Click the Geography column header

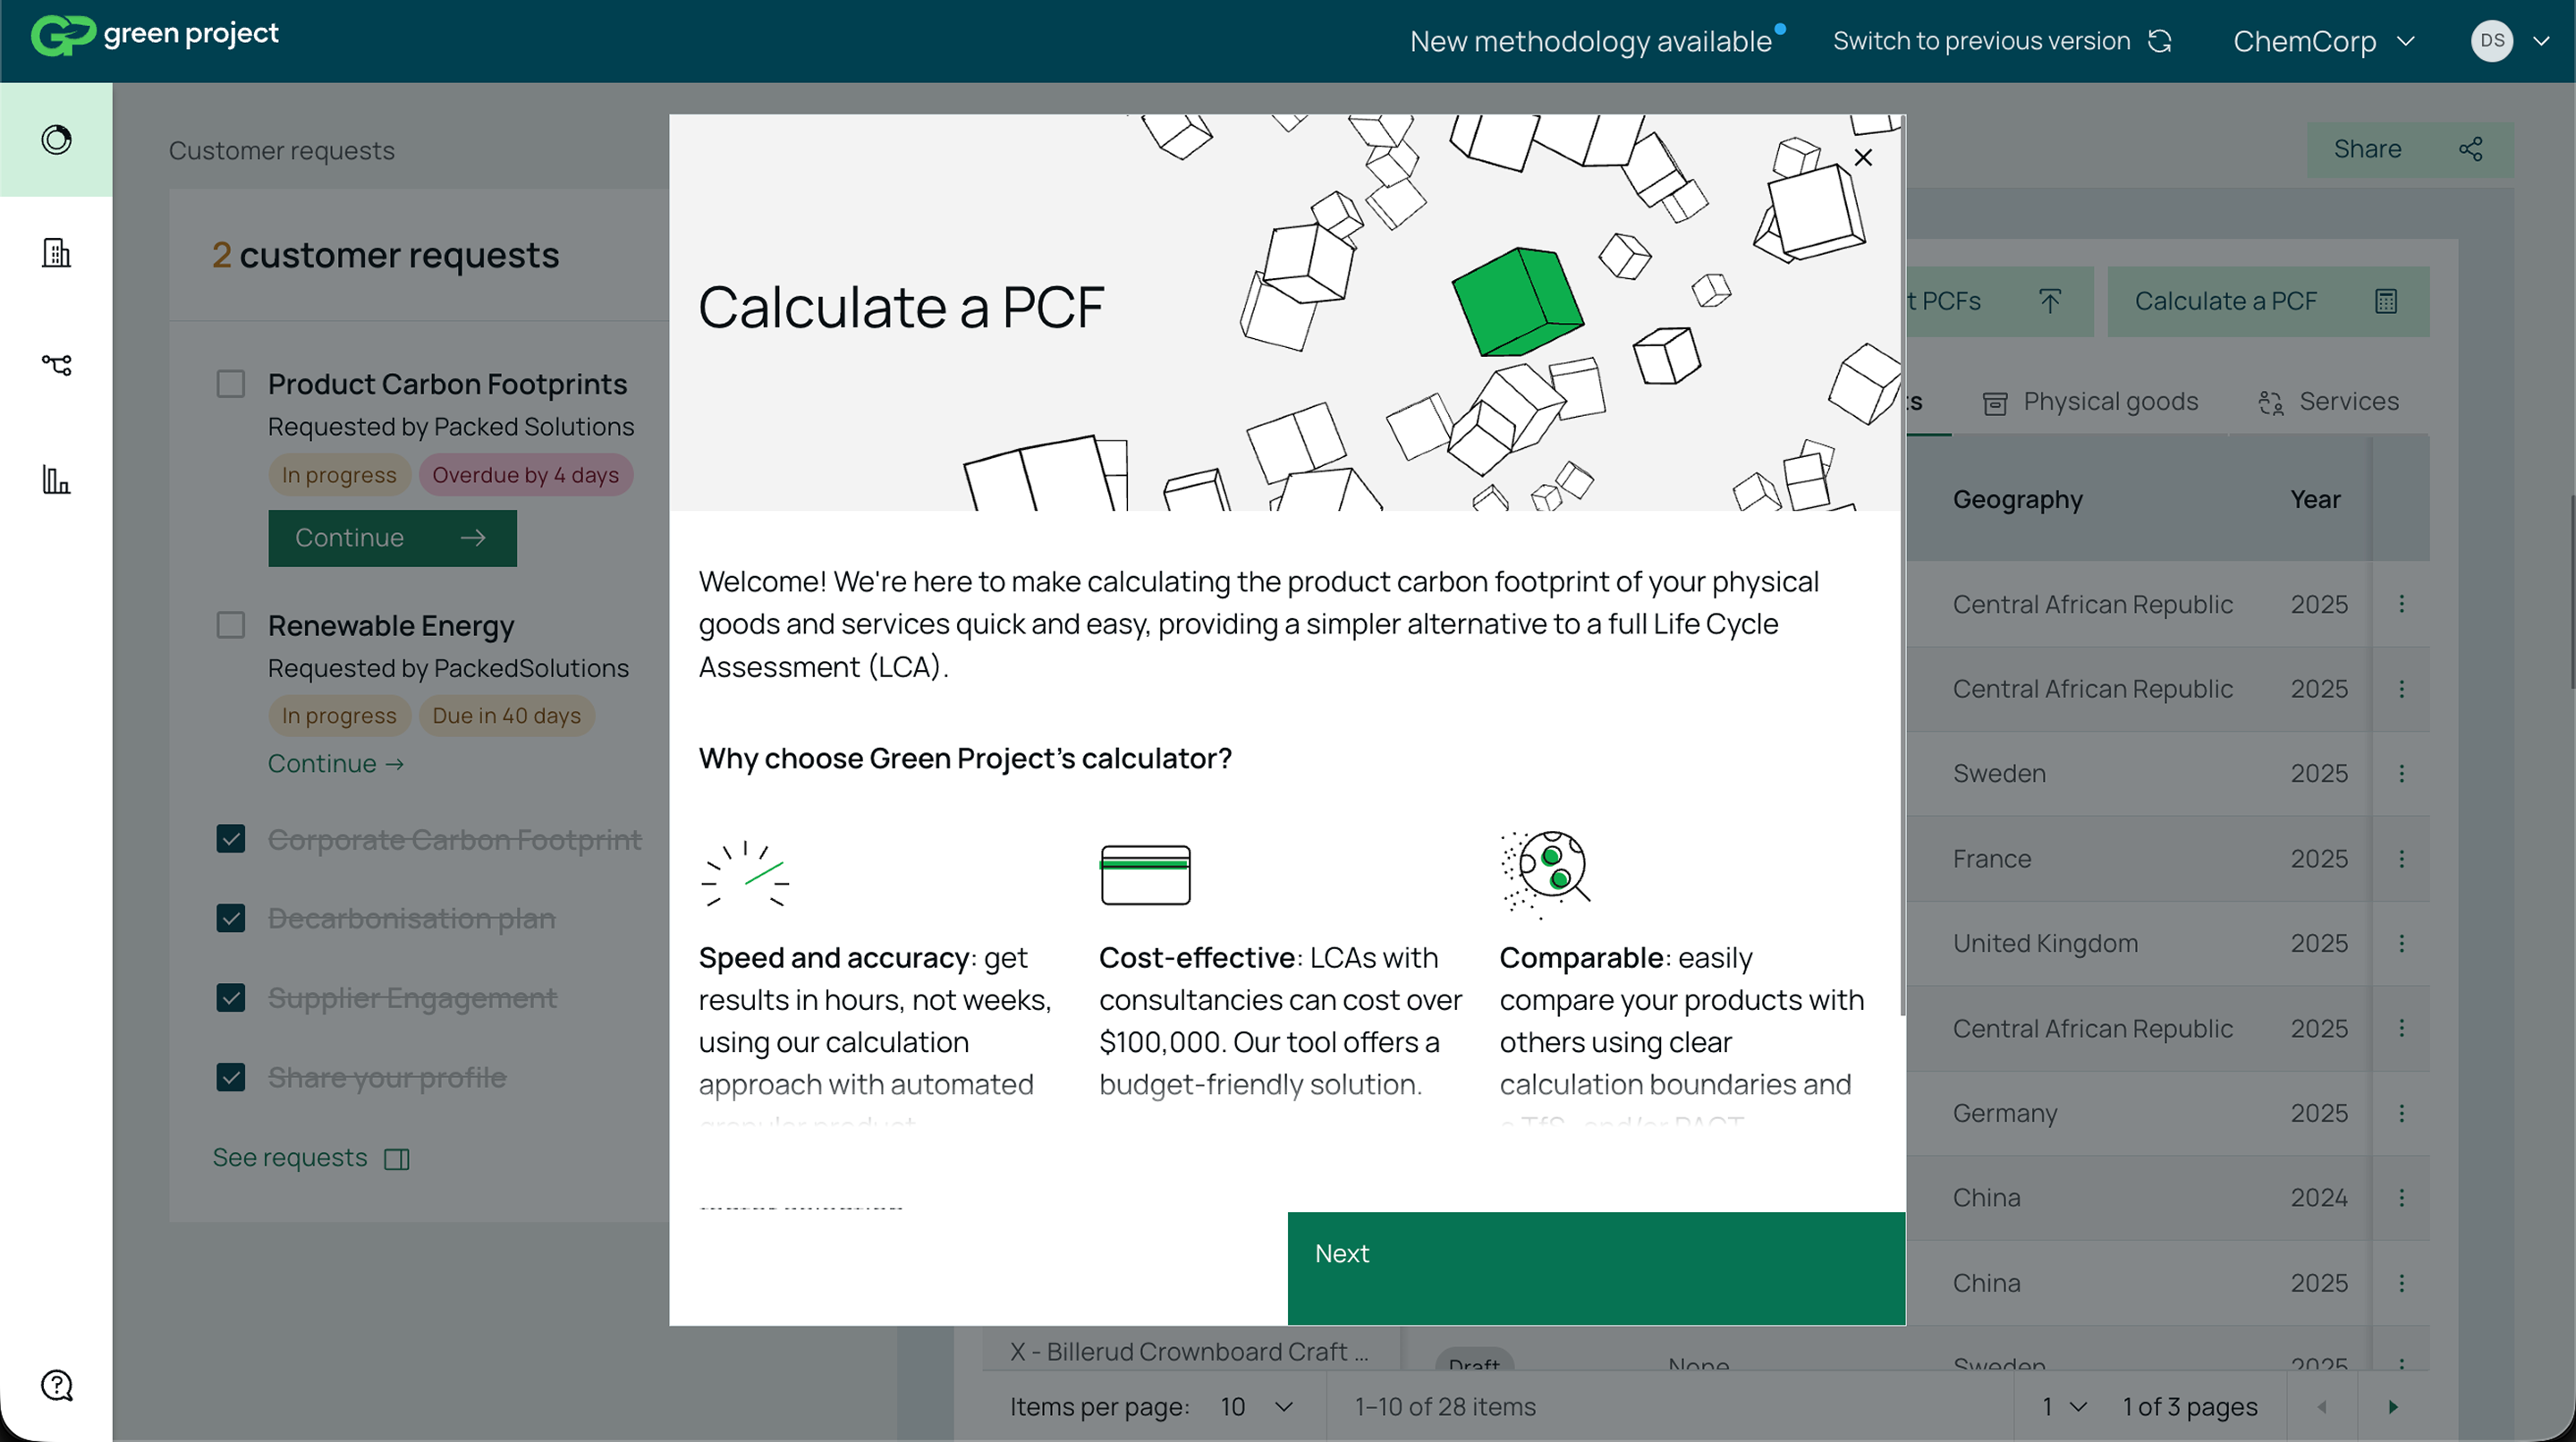tap(2017, 499)
